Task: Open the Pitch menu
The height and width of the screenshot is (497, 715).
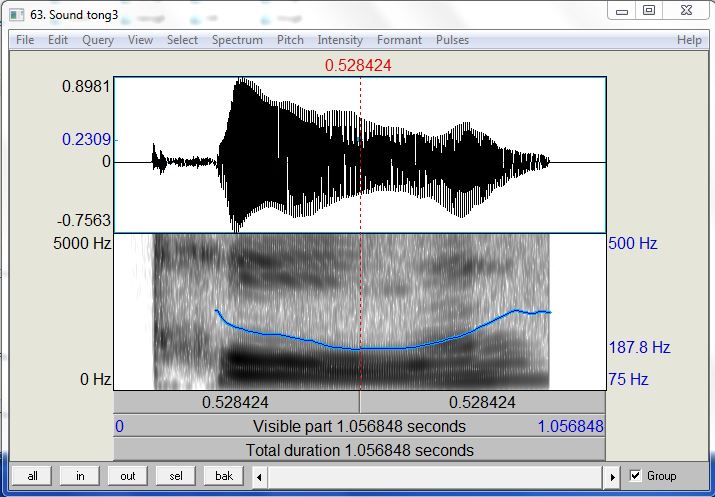Action: (290, 40)
